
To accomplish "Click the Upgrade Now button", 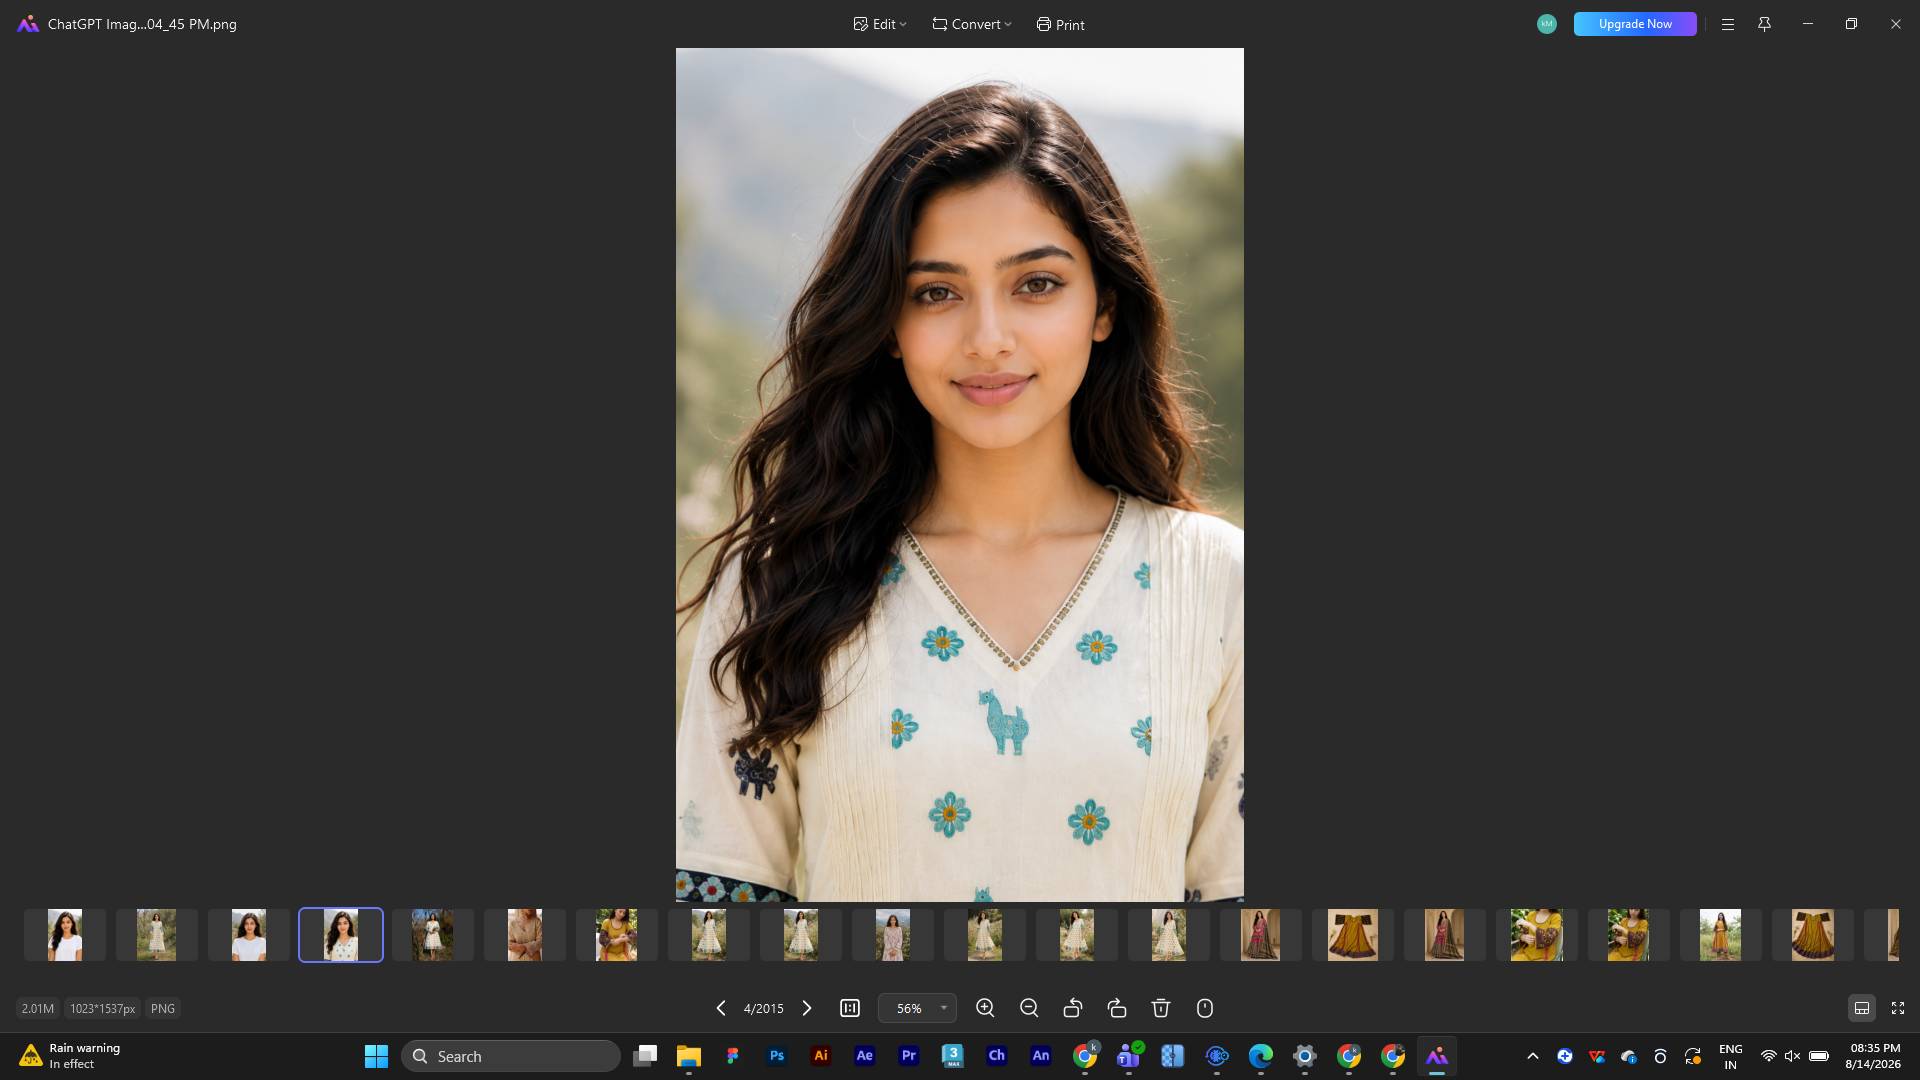I will pos(1635,24).
